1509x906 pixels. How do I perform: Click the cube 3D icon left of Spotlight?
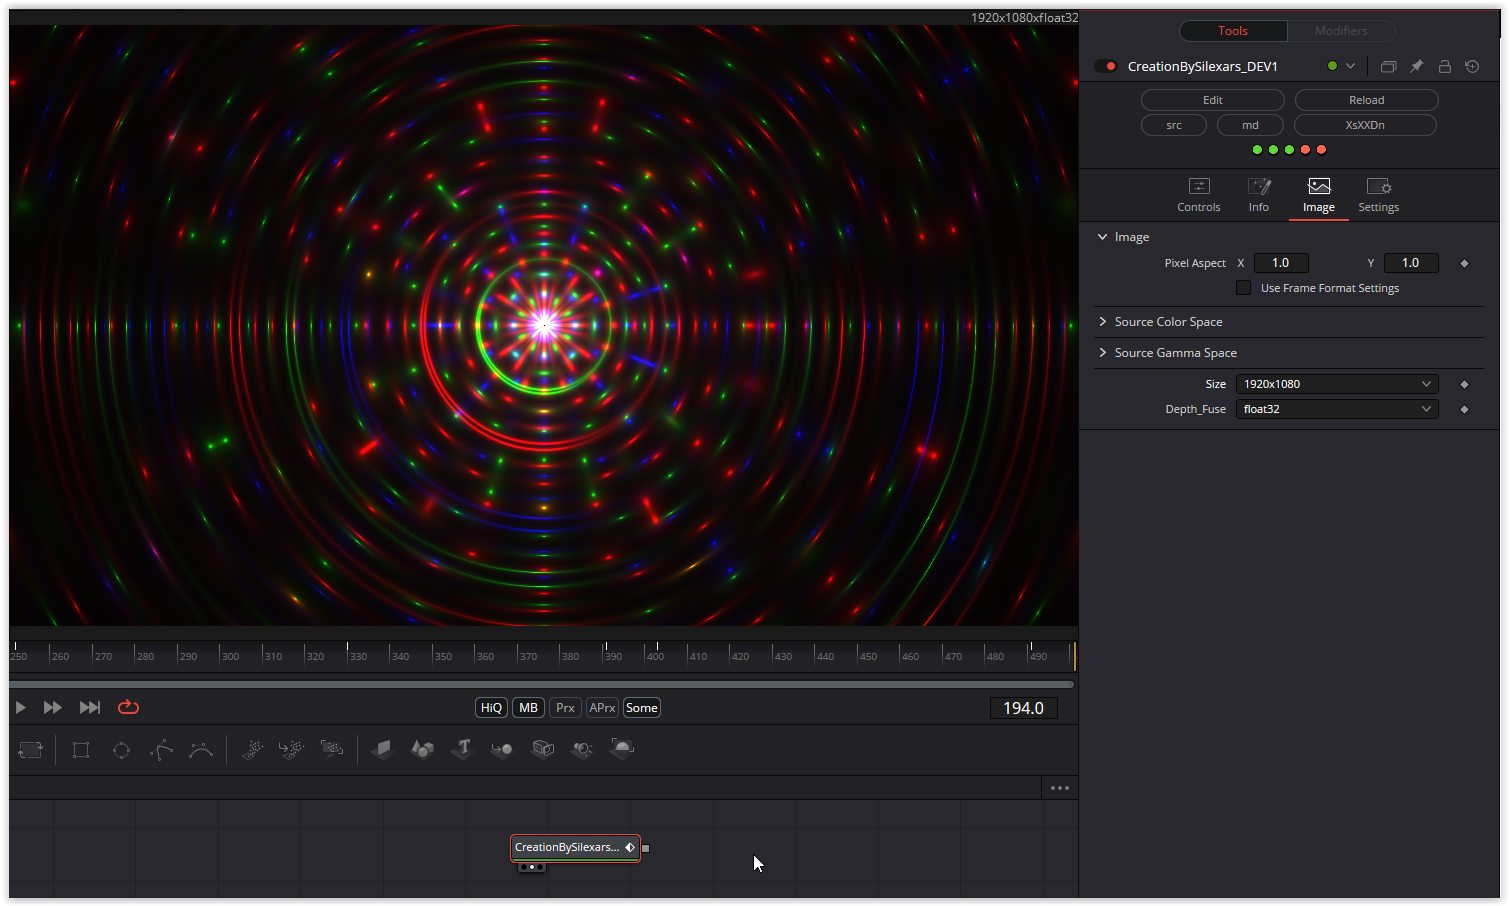coord(542,749)
